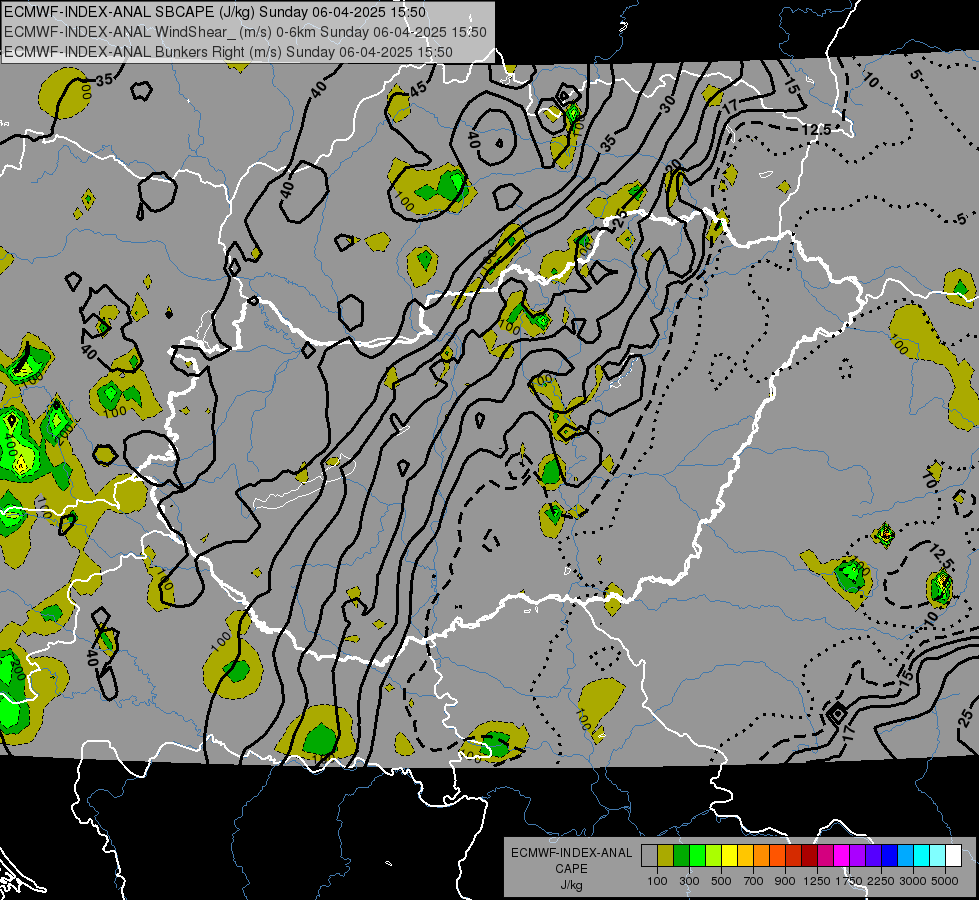
Task: Click the sky blue swatch left of 3000
Action: click(905, 855)
